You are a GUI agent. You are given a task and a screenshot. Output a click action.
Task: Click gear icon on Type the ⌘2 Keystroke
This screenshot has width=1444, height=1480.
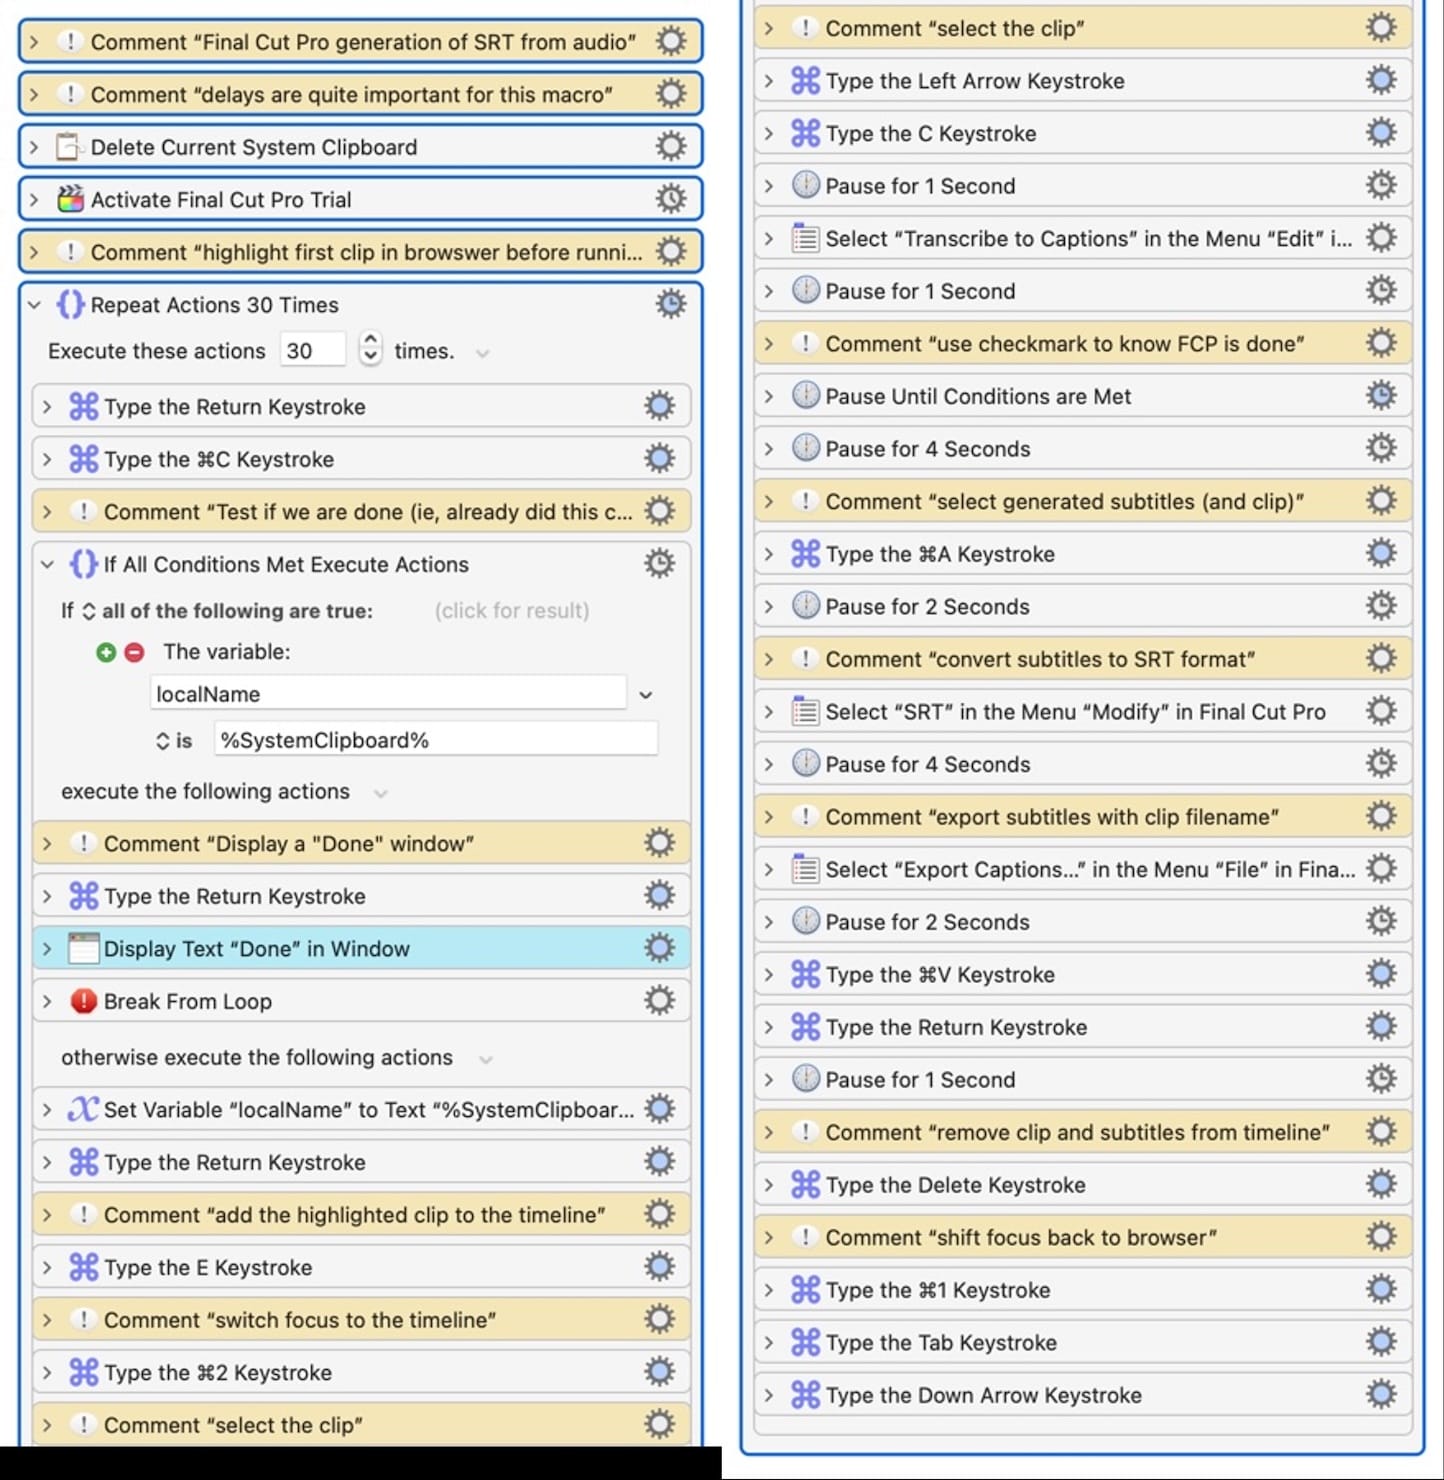[x=659, y=1372]
